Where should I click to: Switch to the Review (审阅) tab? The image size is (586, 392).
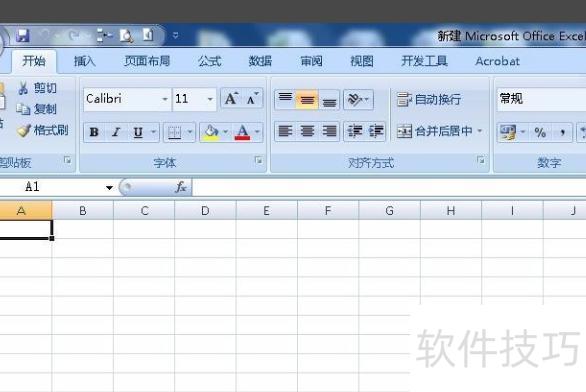pyautogui.click(x=311, y=61)
